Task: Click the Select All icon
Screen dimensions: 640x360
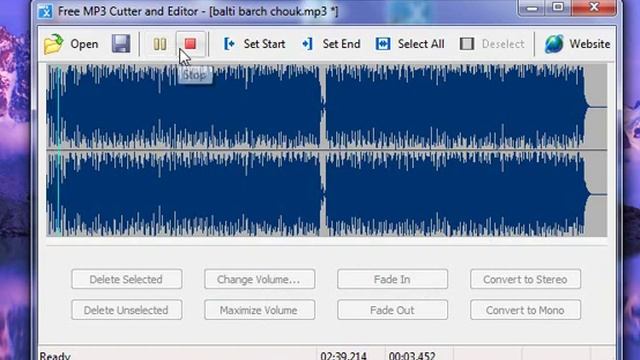Action: tap(383, 44)
